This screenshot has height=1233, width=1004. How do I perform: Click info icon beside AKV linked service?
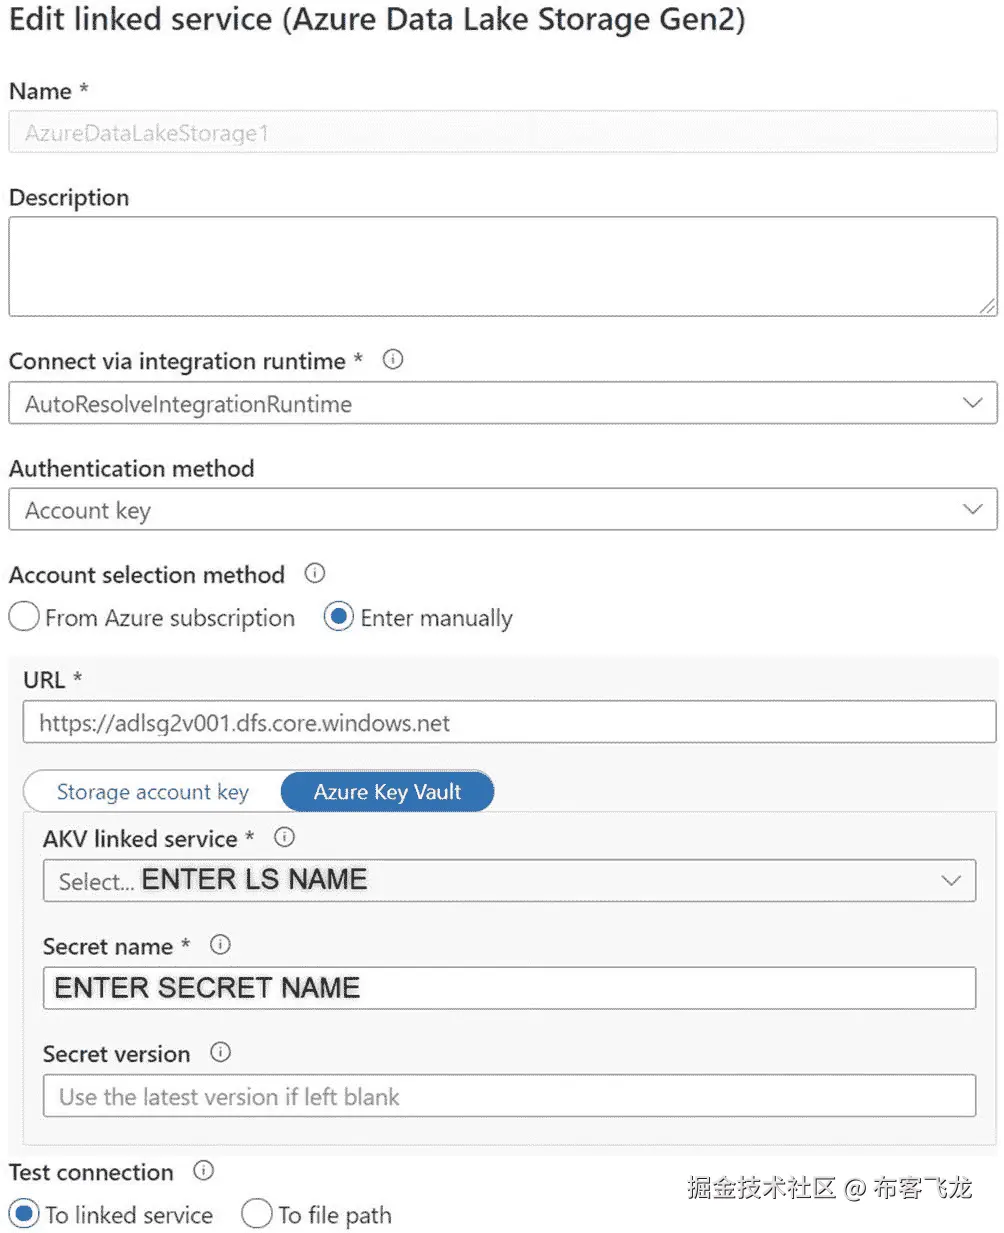coord(284,838)
